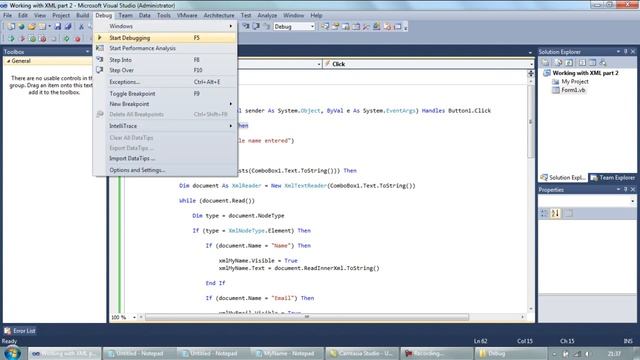Open the Architecture menu
640x360 pixels.
[x=219, y=15]
